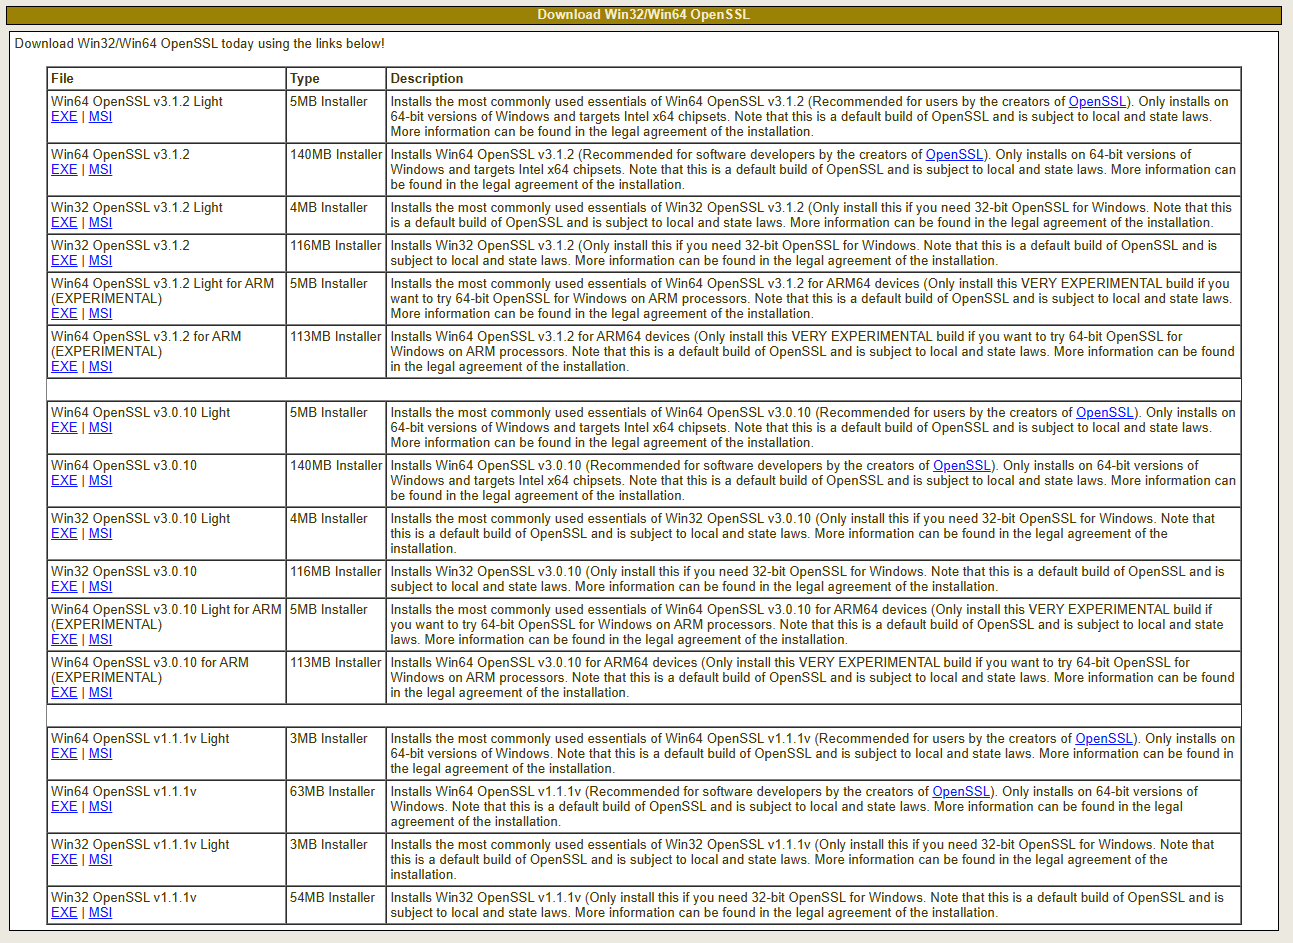Screen dimensions: 1293x943
Task: Open EXE for v3.0.10 Light for ARM
Action: (x=64, y=640)
